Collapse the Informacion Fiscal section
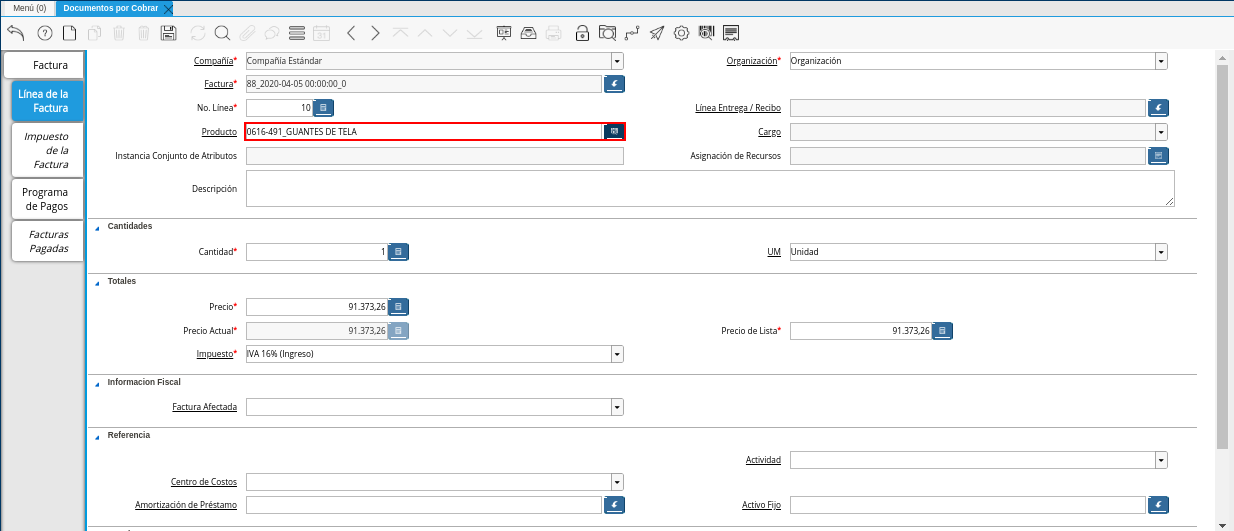This screenshot has height=531, width=1234. point(97,383)
